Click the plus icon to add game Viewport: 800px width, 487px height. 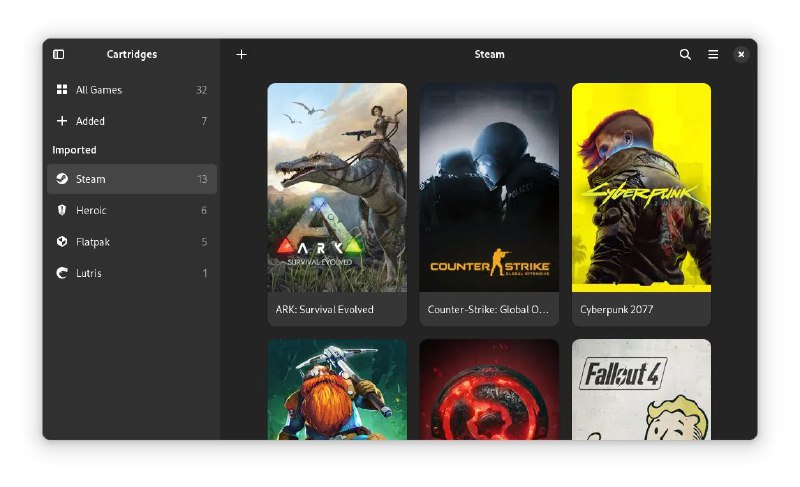coord(241,54)
